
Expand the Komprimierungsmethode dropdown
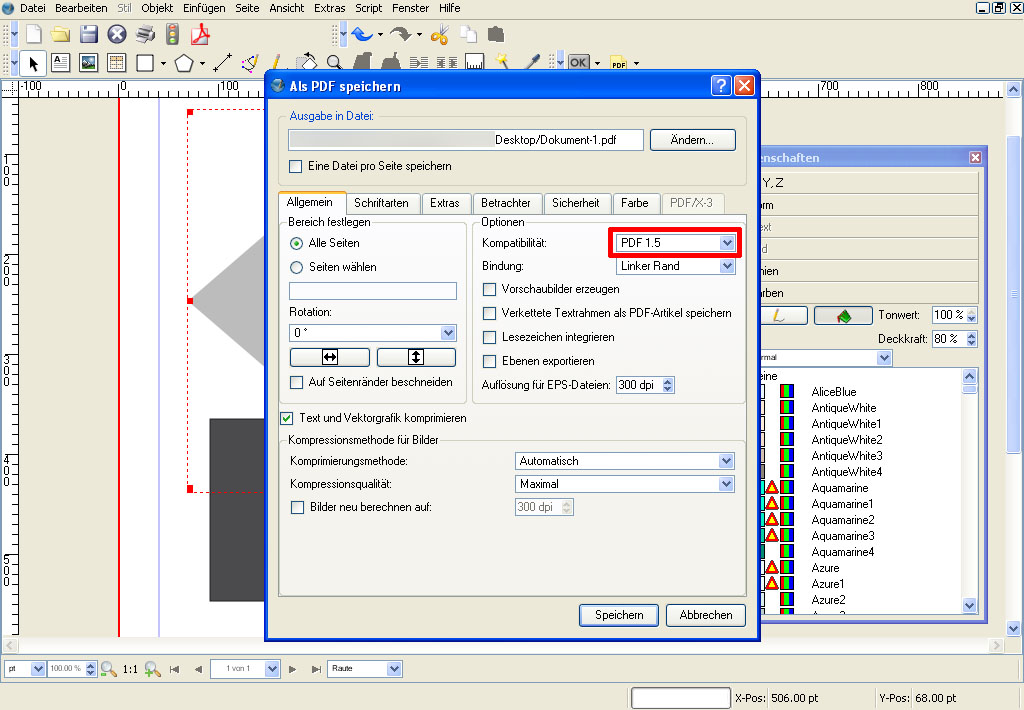tap(727, 460)
